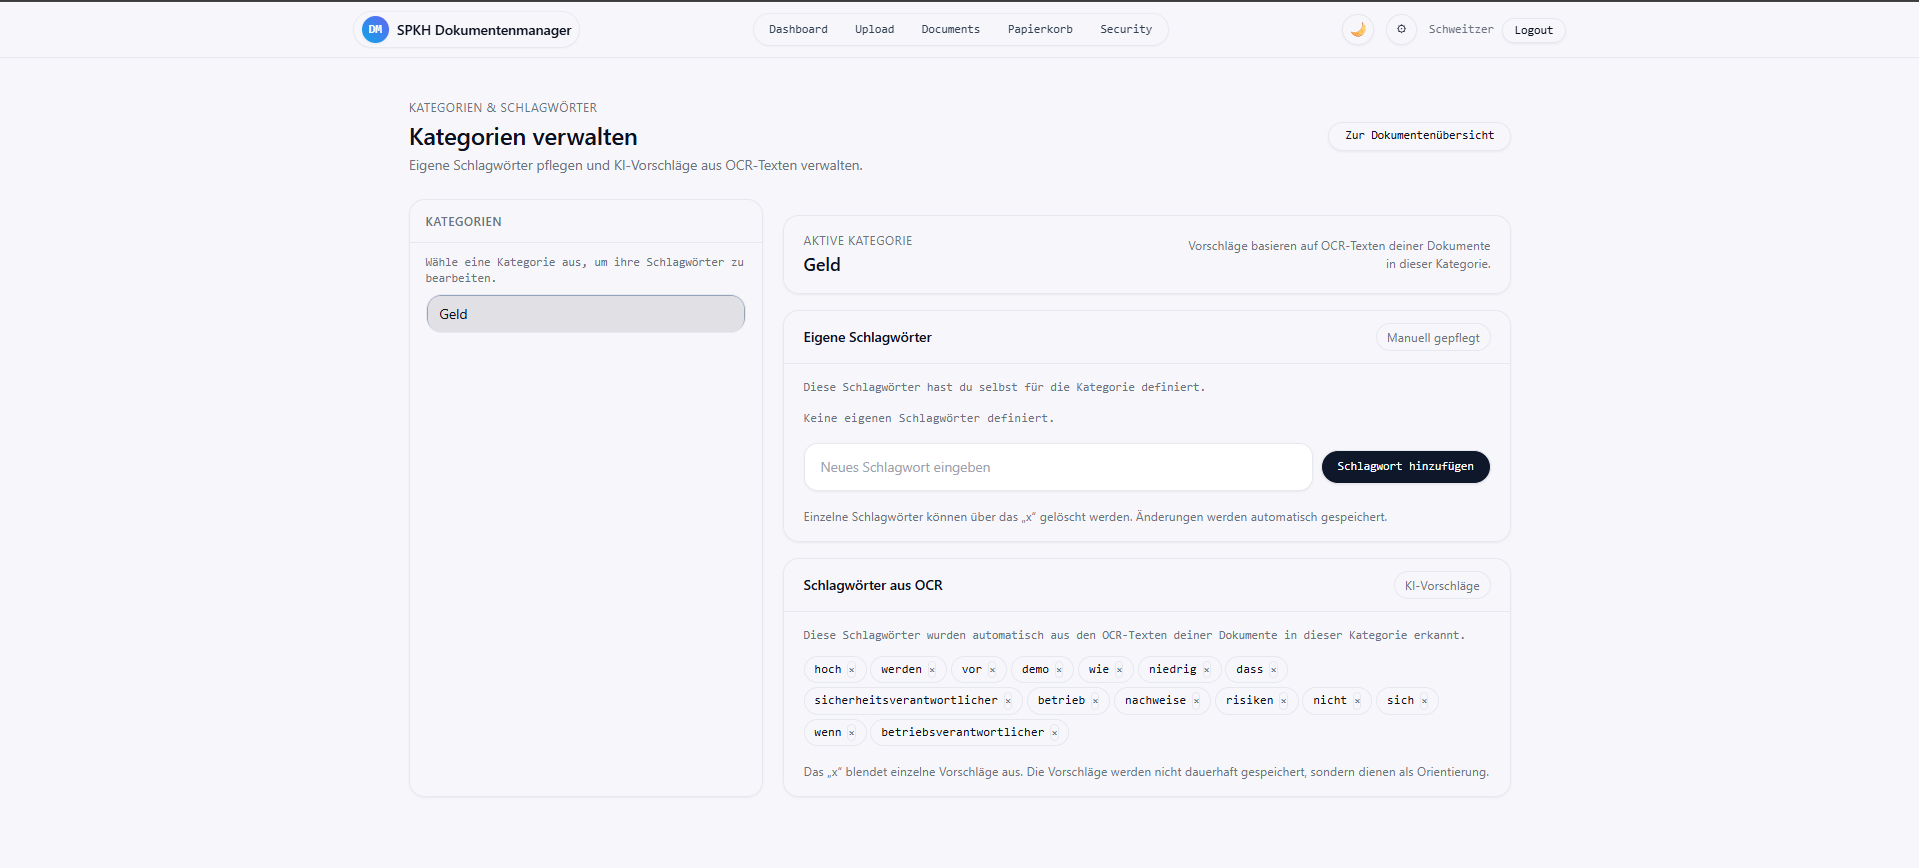Viewport: 1919px width, 868px height.
Task: Toggle dark mode with the moon icon
Action: [x=1357, y=30]
